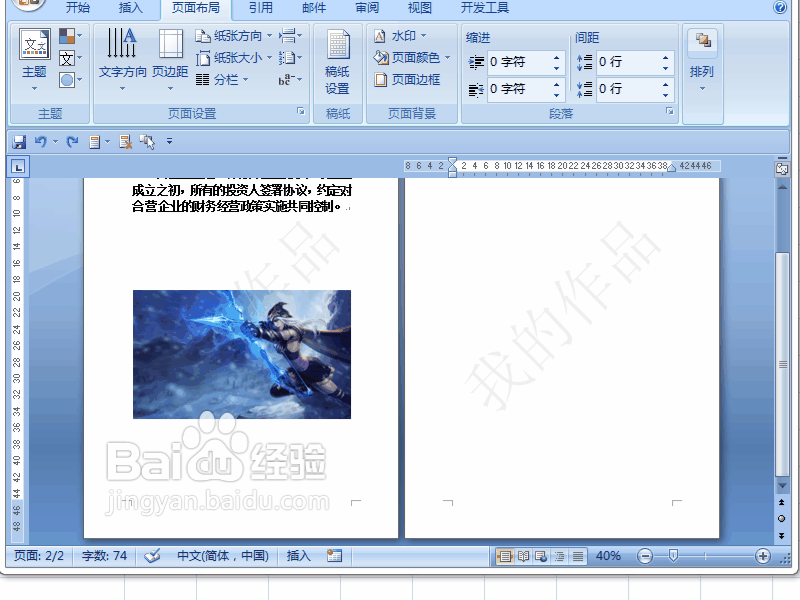Click the select objects cursor icon

tap(148, 142)
